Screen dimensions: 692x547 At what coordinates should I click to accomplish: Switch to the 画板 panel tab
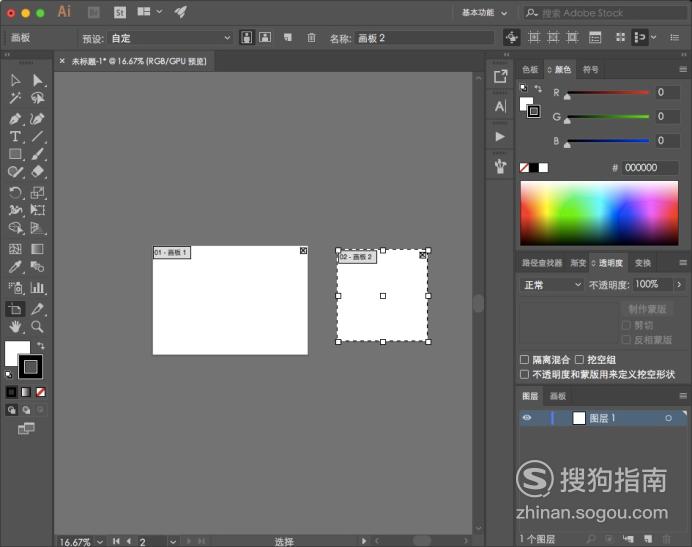click(x=557, y=396)
